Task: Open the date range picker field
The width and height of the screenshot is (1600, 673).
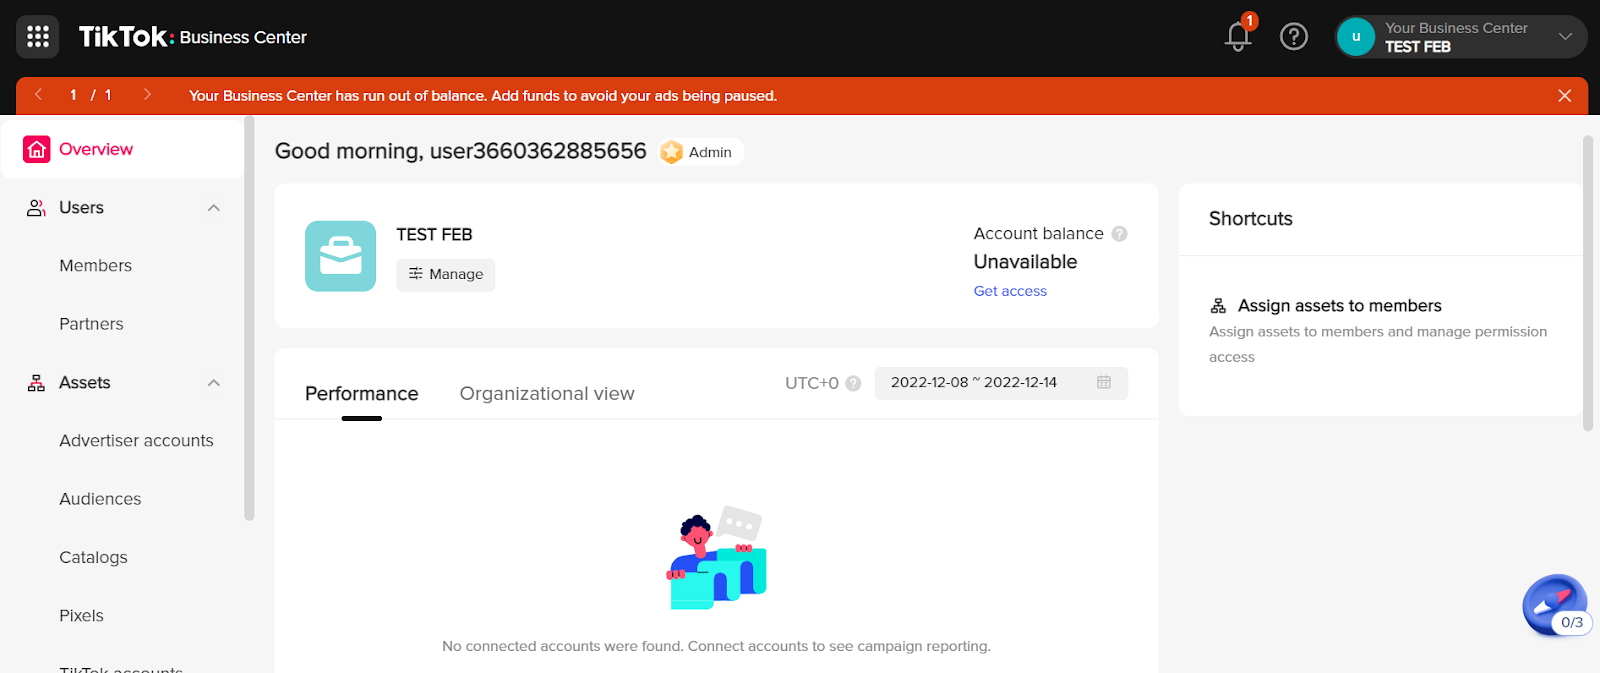Action: tap(1001, 383)
